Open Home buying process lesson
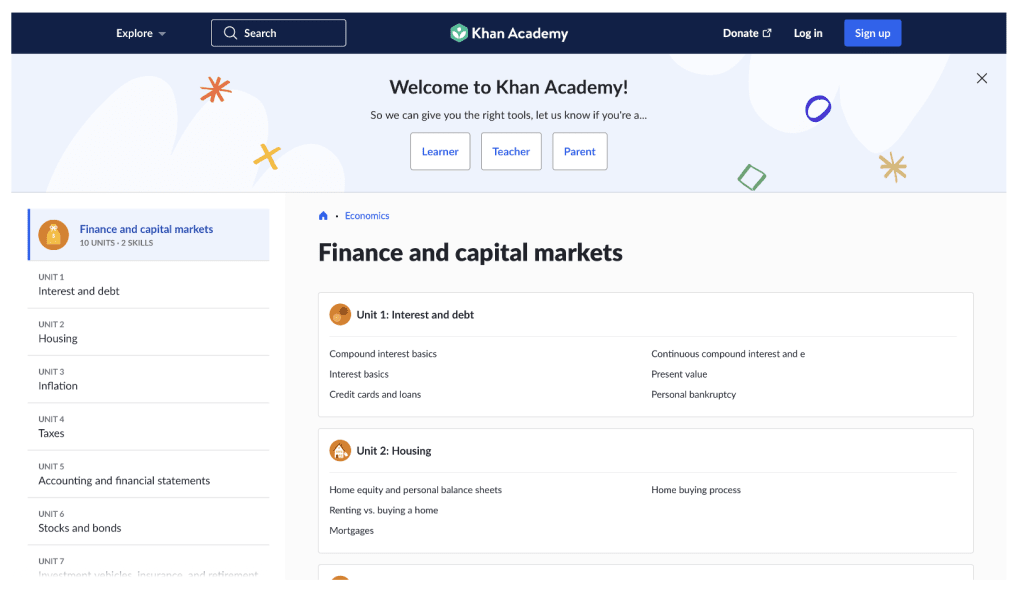1024x593 pixels. pos(696,490)
